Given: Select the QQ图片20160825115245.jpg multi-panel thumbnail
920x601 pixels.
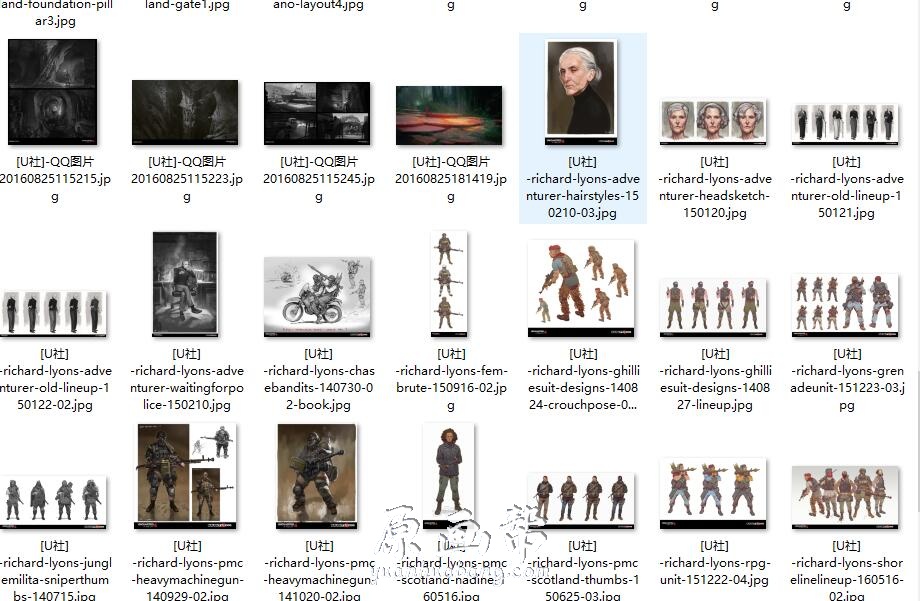Looking at the screenshot, I should tap(317, 113).
